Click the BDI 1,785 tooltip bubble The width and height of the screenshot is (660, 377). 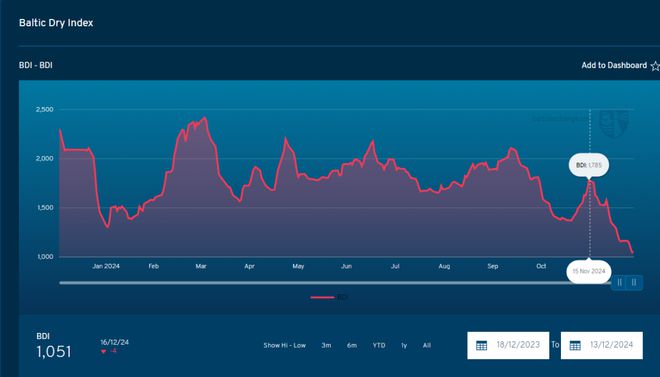pyautogui.click(x=589, y=165)
